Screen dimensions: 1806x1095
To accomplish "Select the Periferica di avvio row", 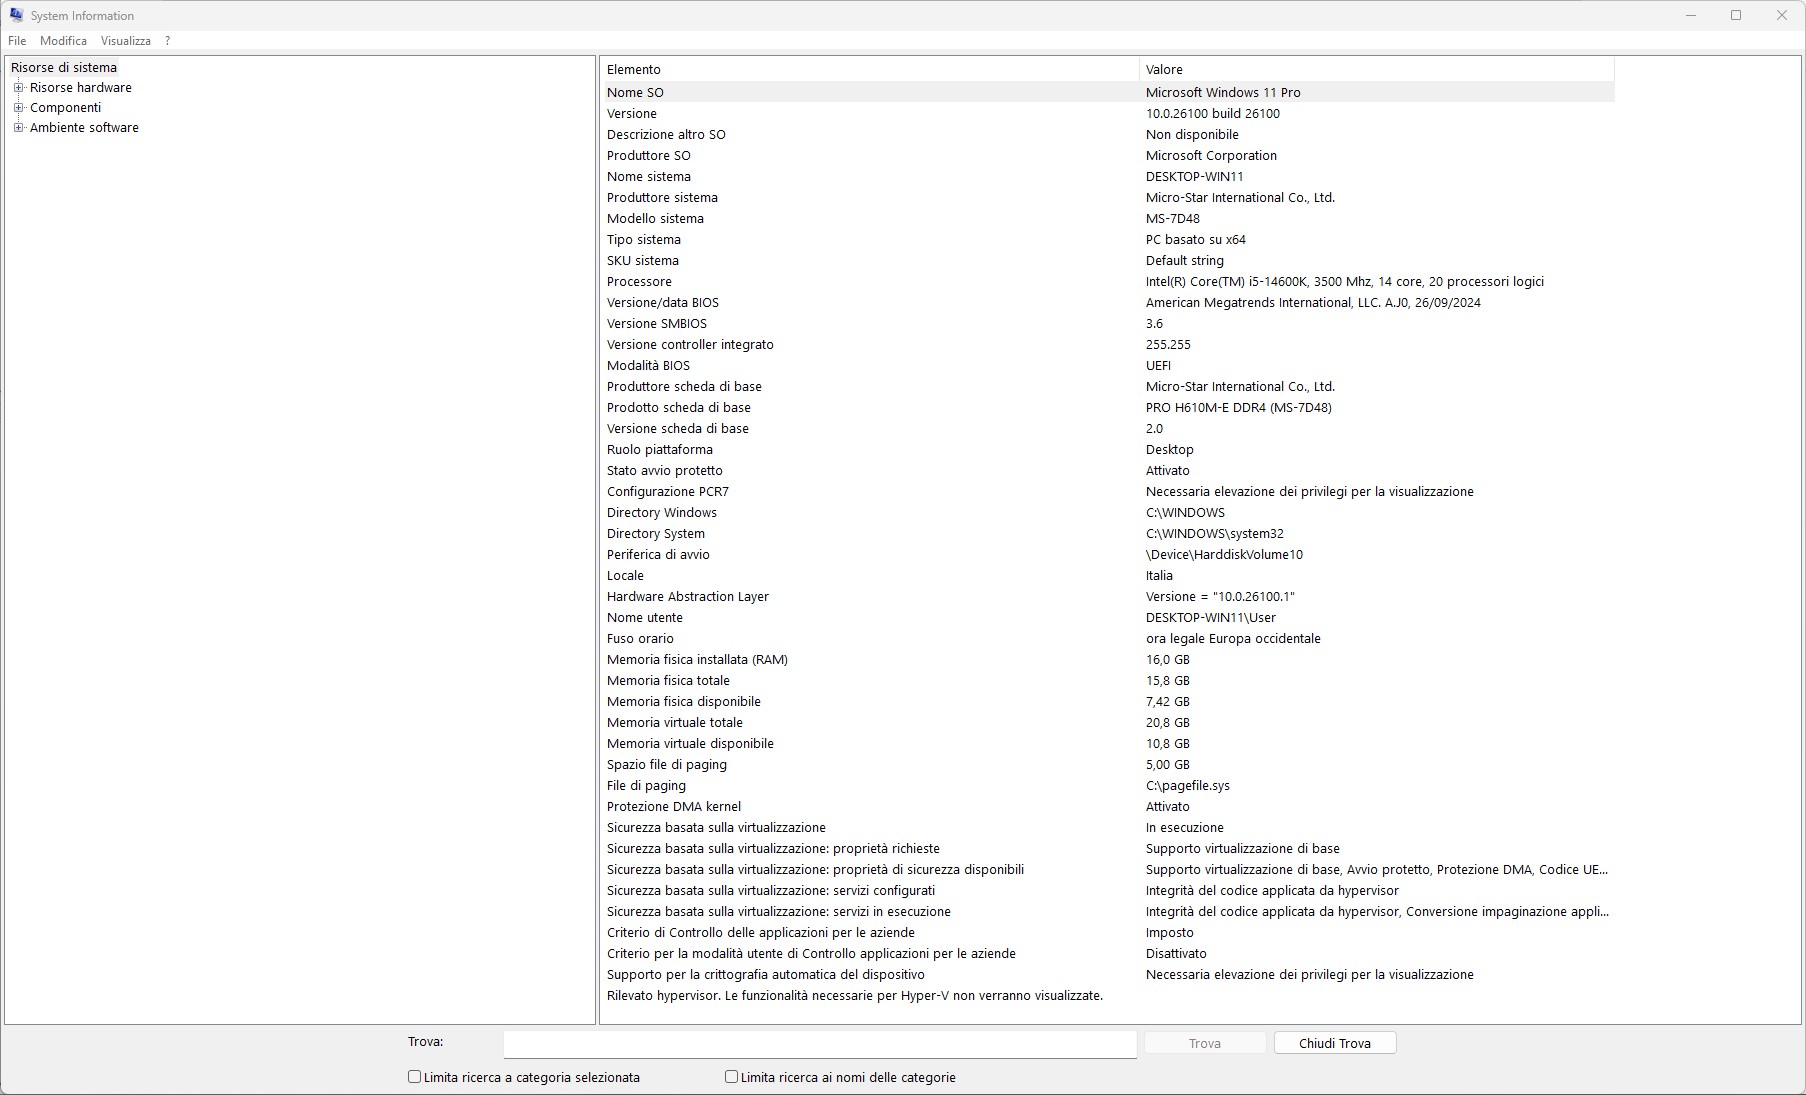I will click(1108, 554).
